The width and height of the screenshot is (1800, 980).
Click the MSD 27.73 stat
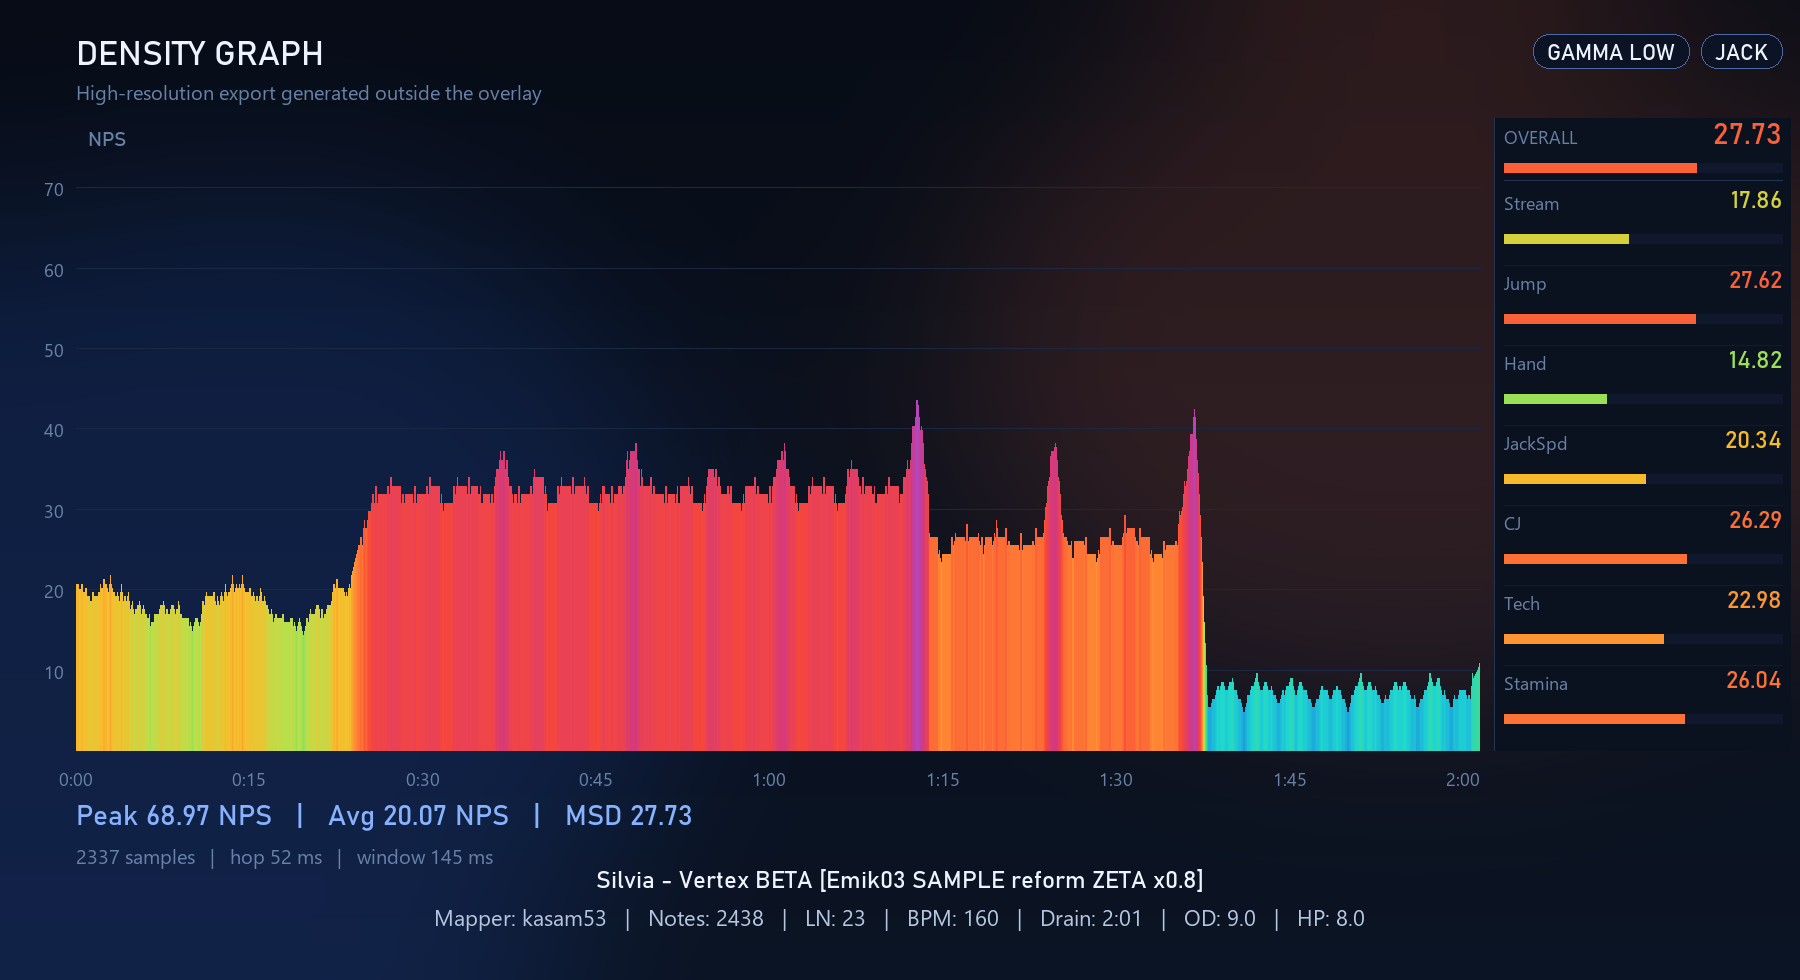point(629,816)
